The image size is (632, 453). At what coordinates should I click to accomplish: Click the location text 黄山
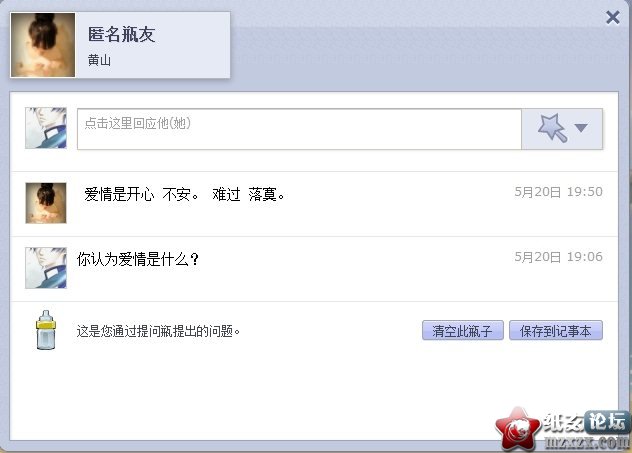click(x=99, y=60)
